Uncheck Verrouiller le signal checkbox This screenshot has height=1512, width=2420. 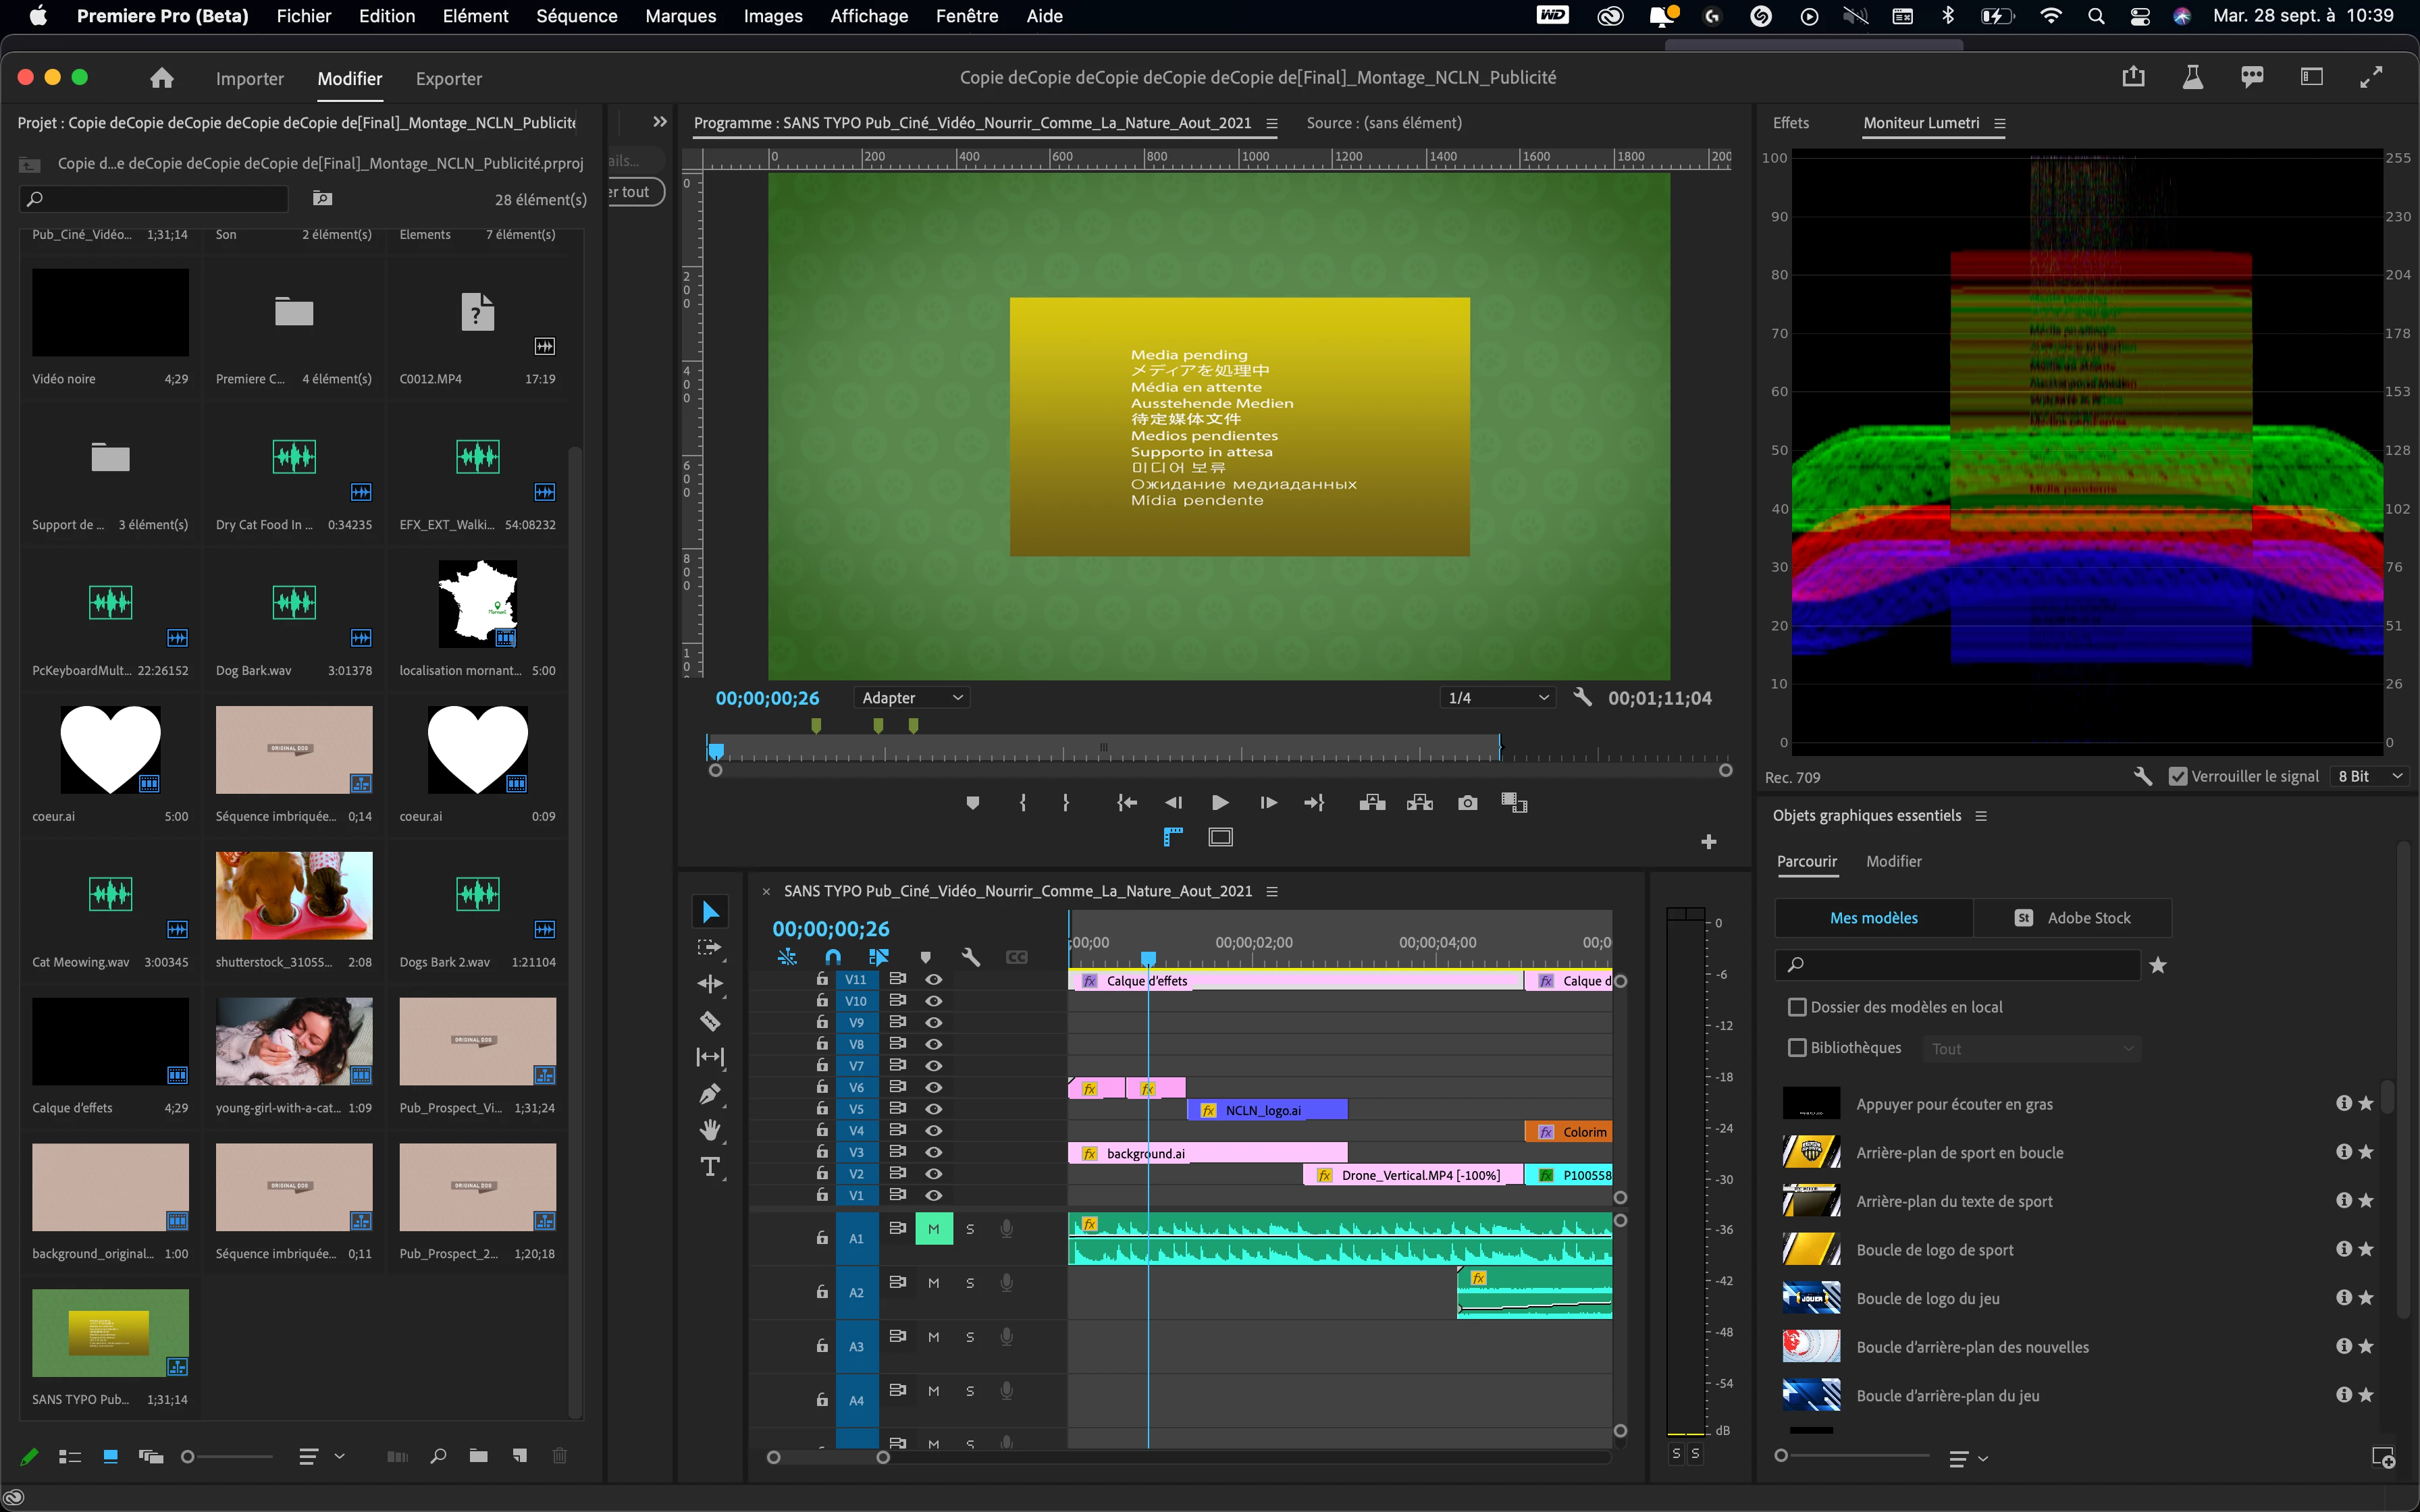pos(2177,776)
